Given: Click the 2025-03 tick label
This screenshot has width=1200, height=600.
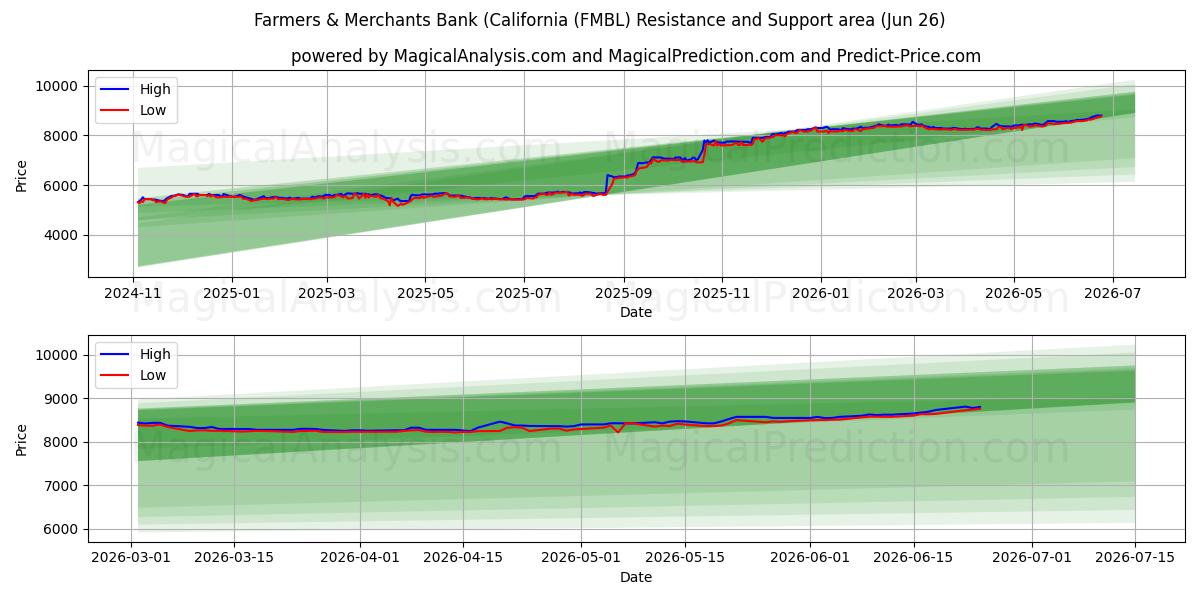Looking at the screenshot, I should 327,293.
